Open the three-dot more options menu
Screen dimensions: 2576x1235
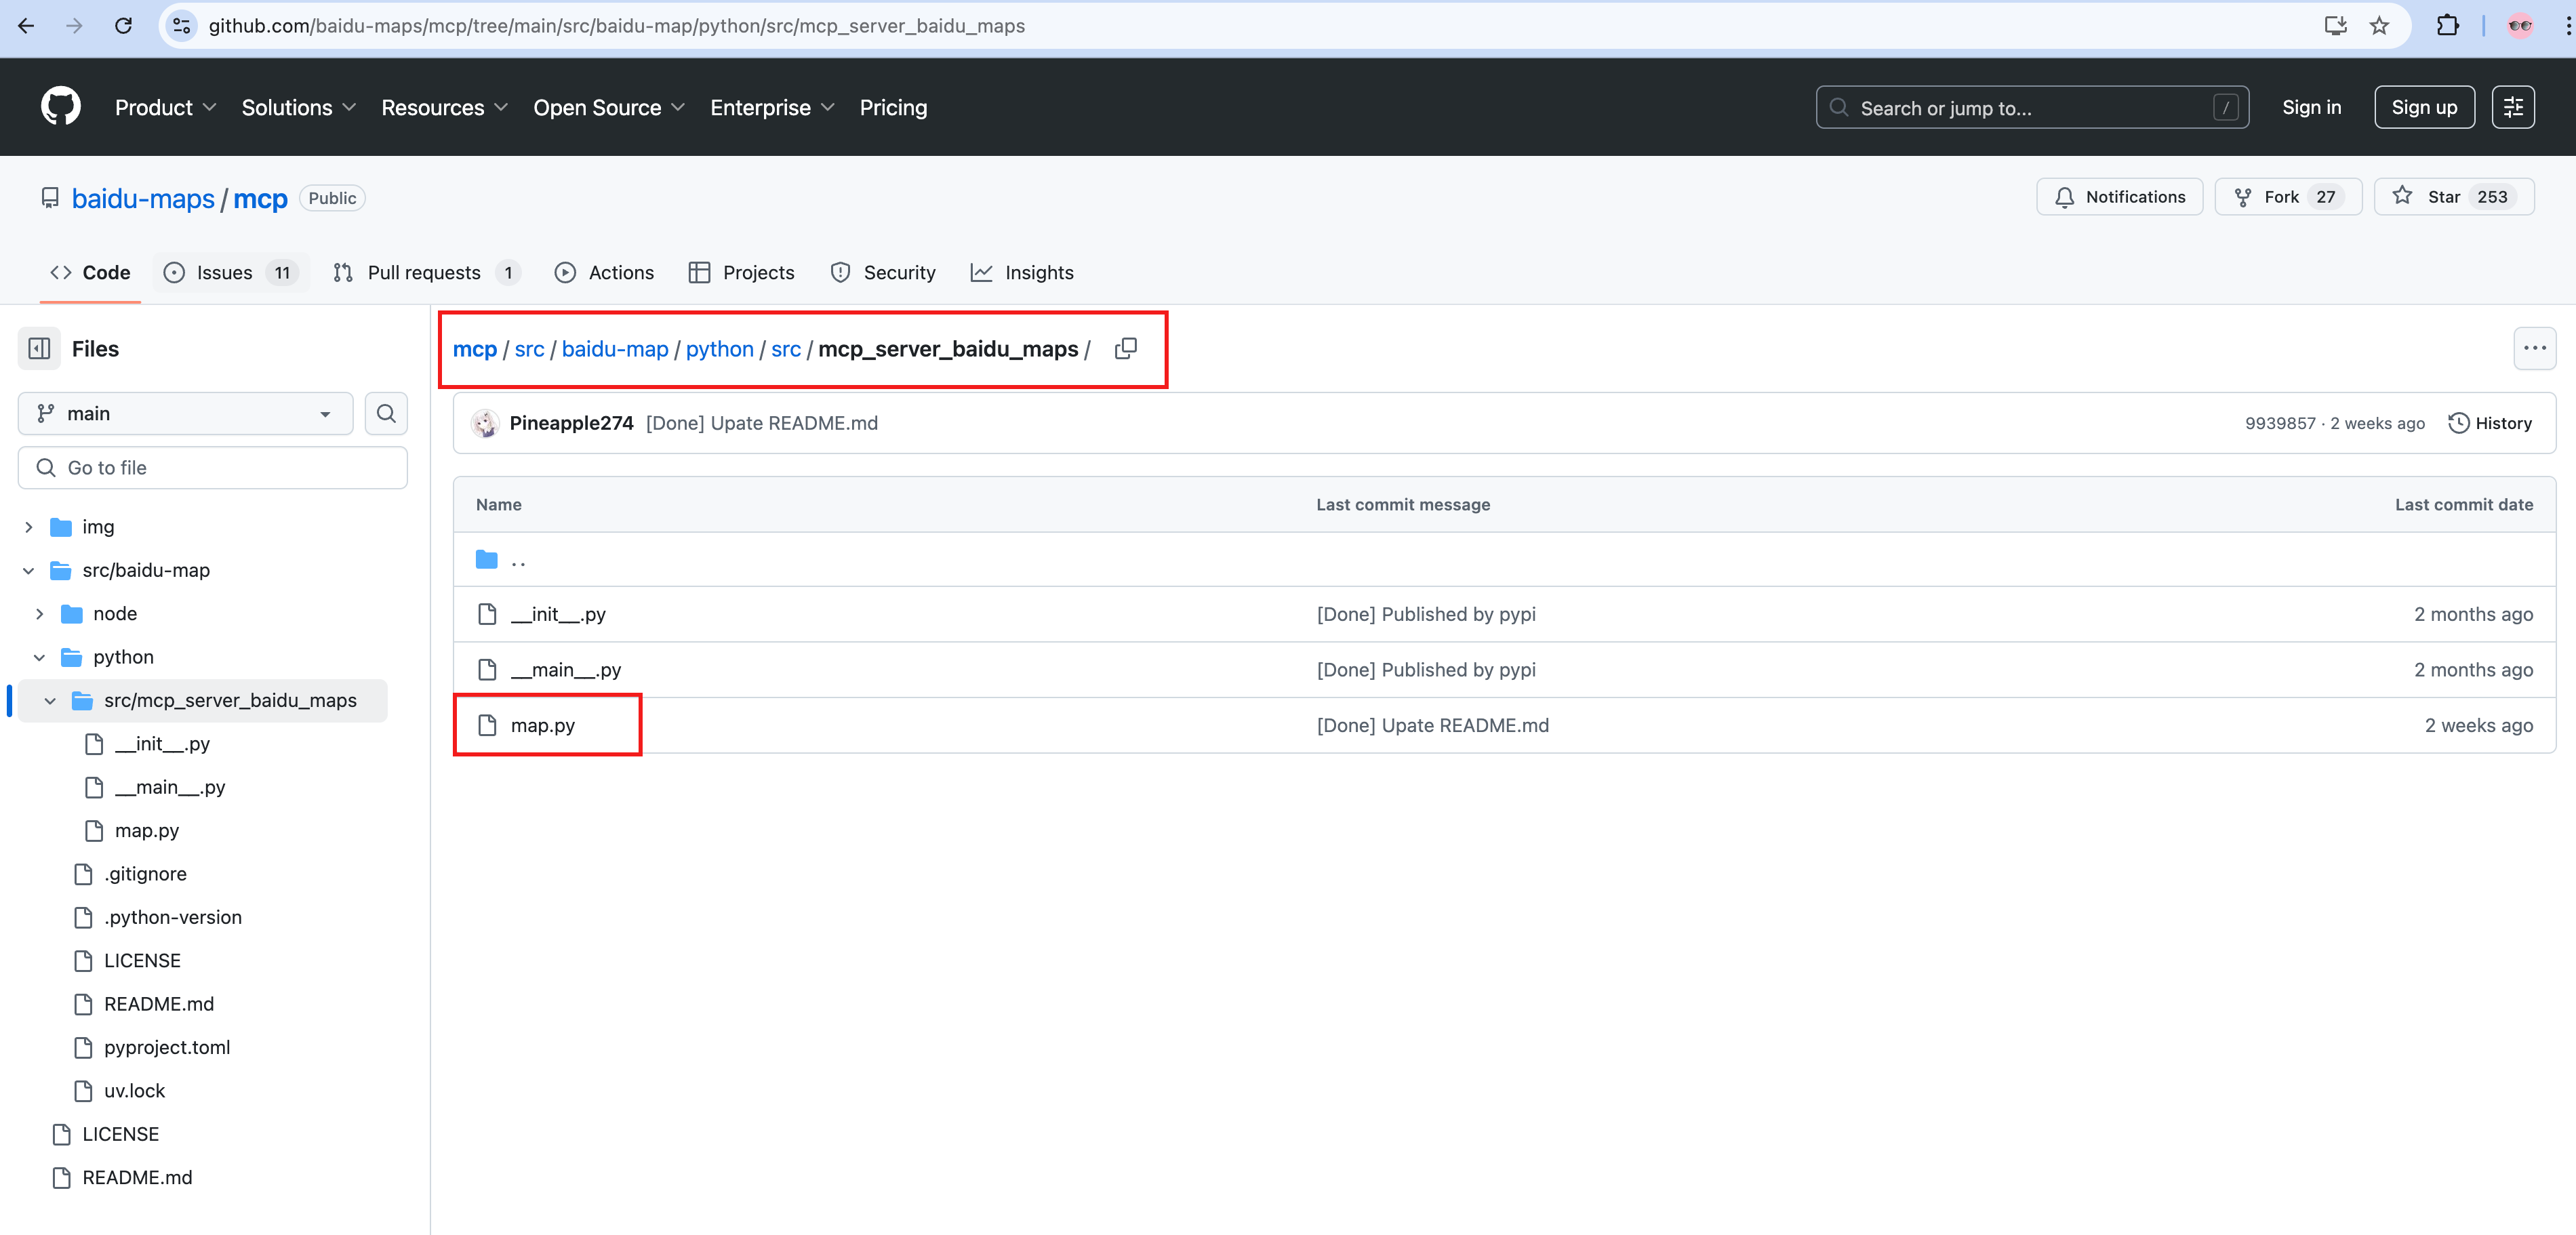click(x=2534, y=349)
